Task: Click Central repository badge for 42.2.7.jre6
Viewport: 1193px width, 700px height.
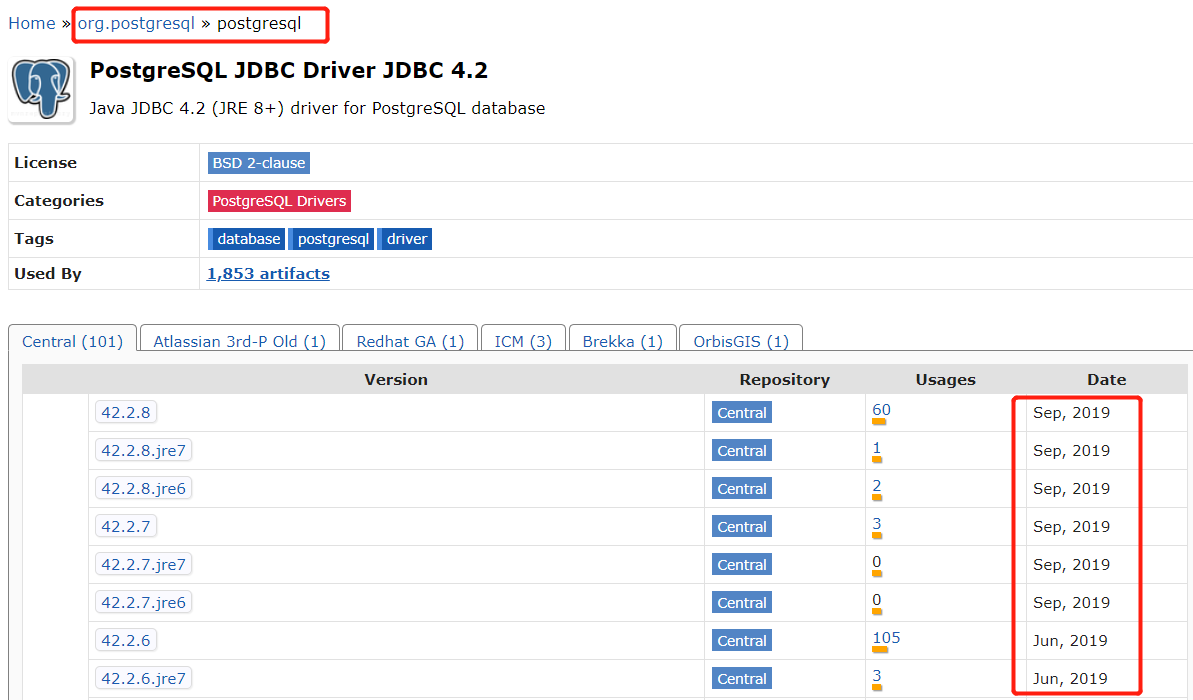Action: click(x=742, y=603)
